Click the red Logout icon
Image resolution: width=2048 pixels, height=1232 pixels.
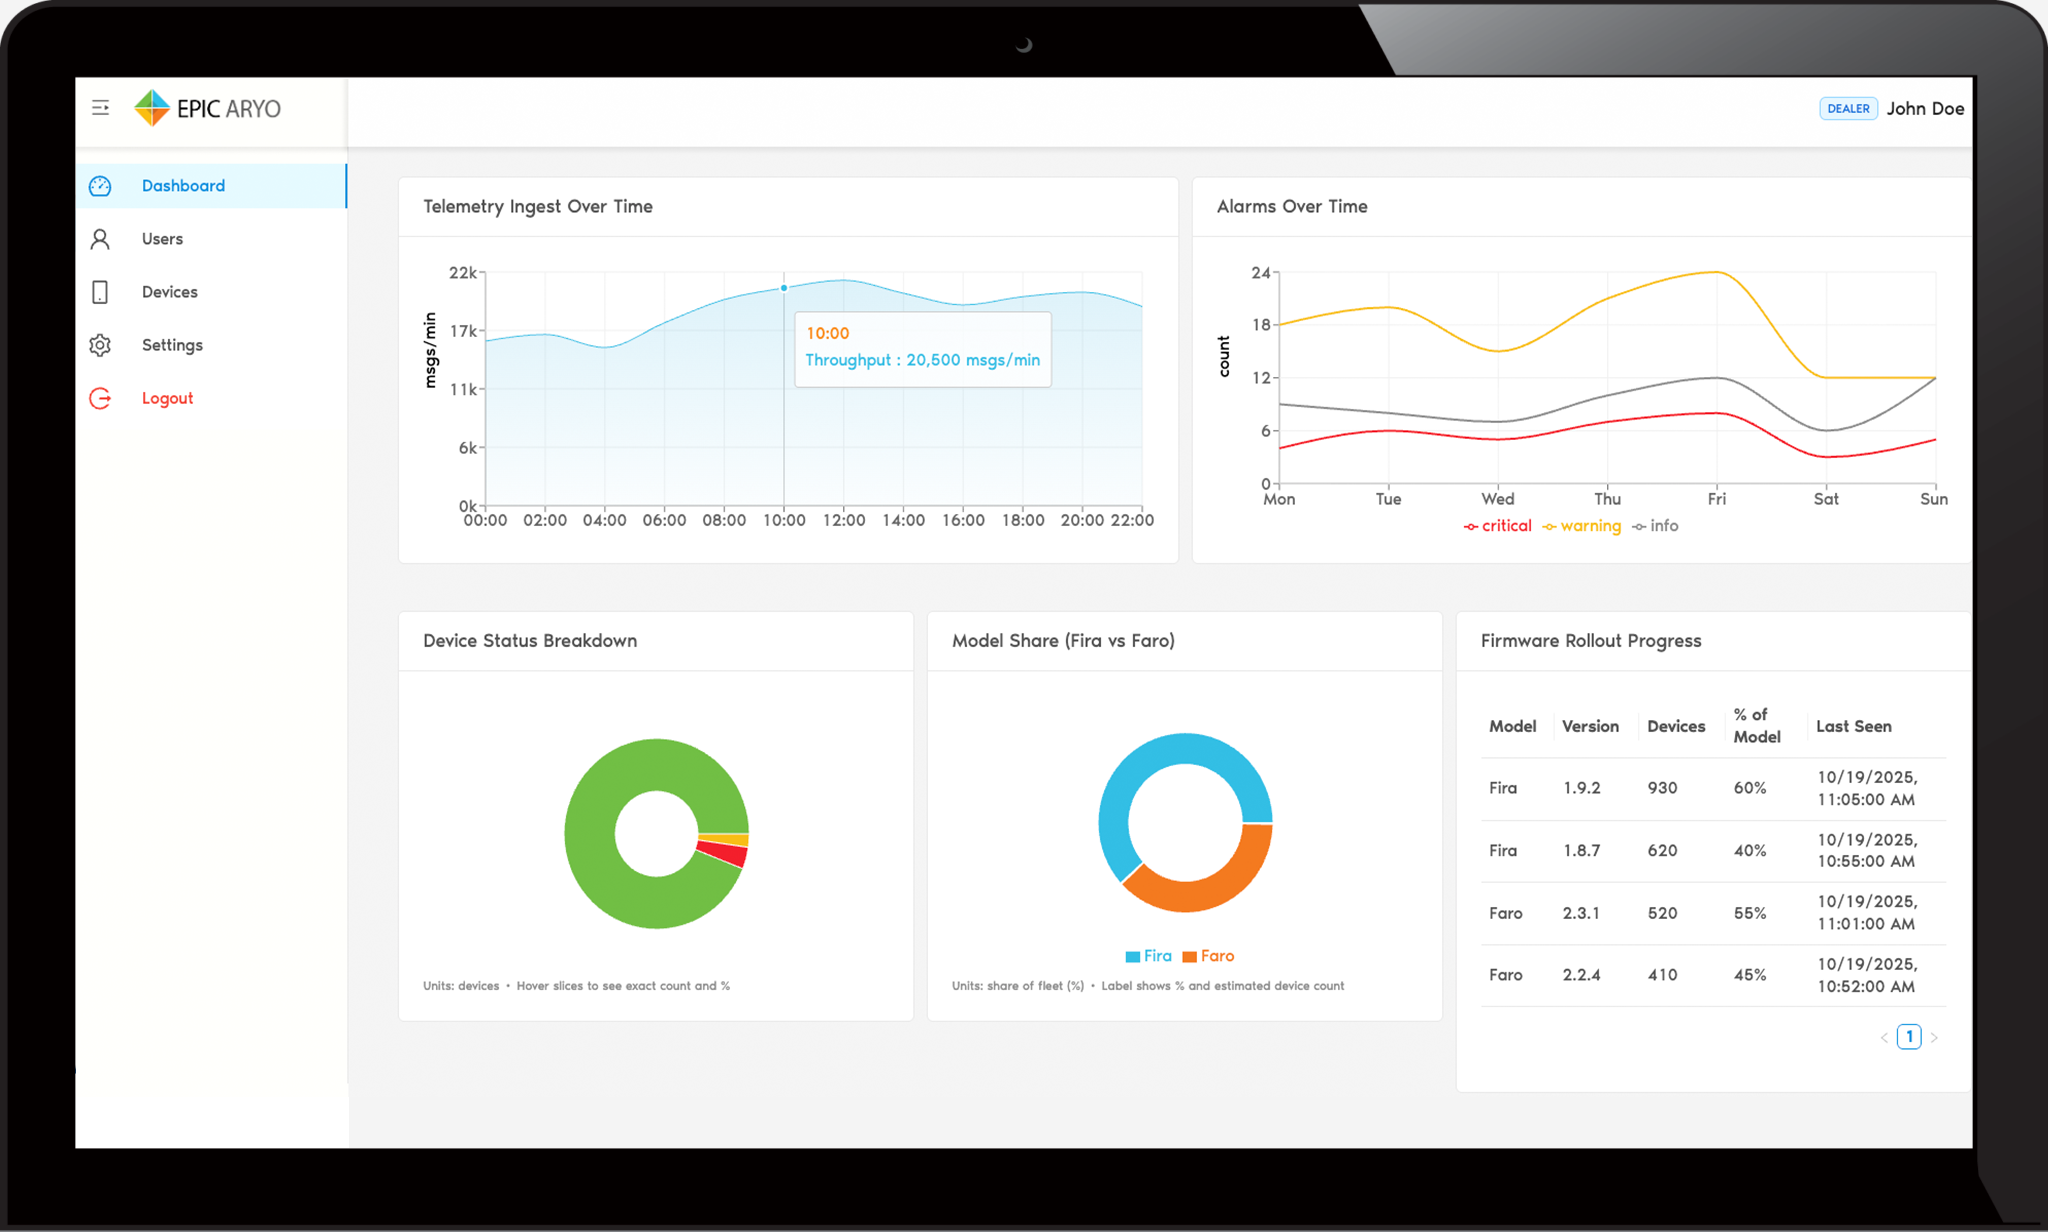[x=100, y=398]
